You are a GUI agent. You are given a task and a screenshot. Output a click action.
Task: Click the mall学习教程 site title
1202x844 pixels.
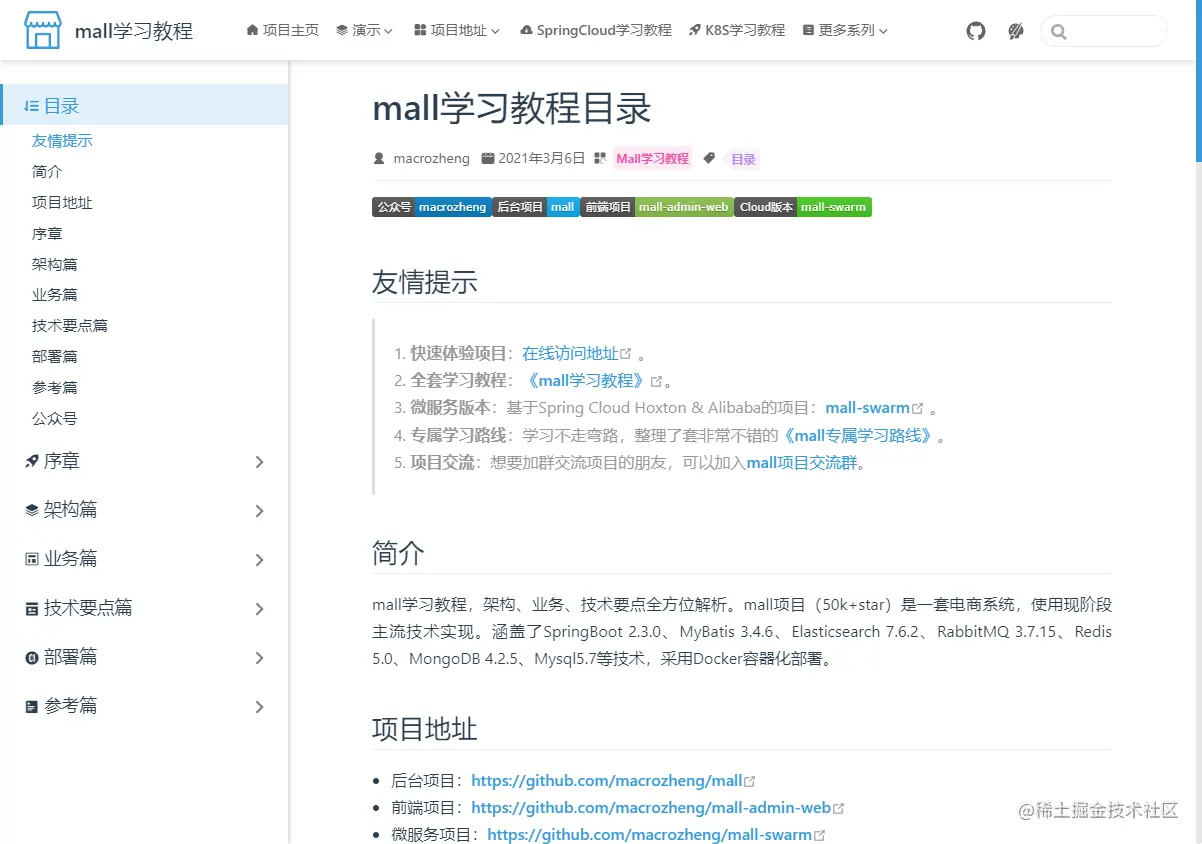click(134, 31)
